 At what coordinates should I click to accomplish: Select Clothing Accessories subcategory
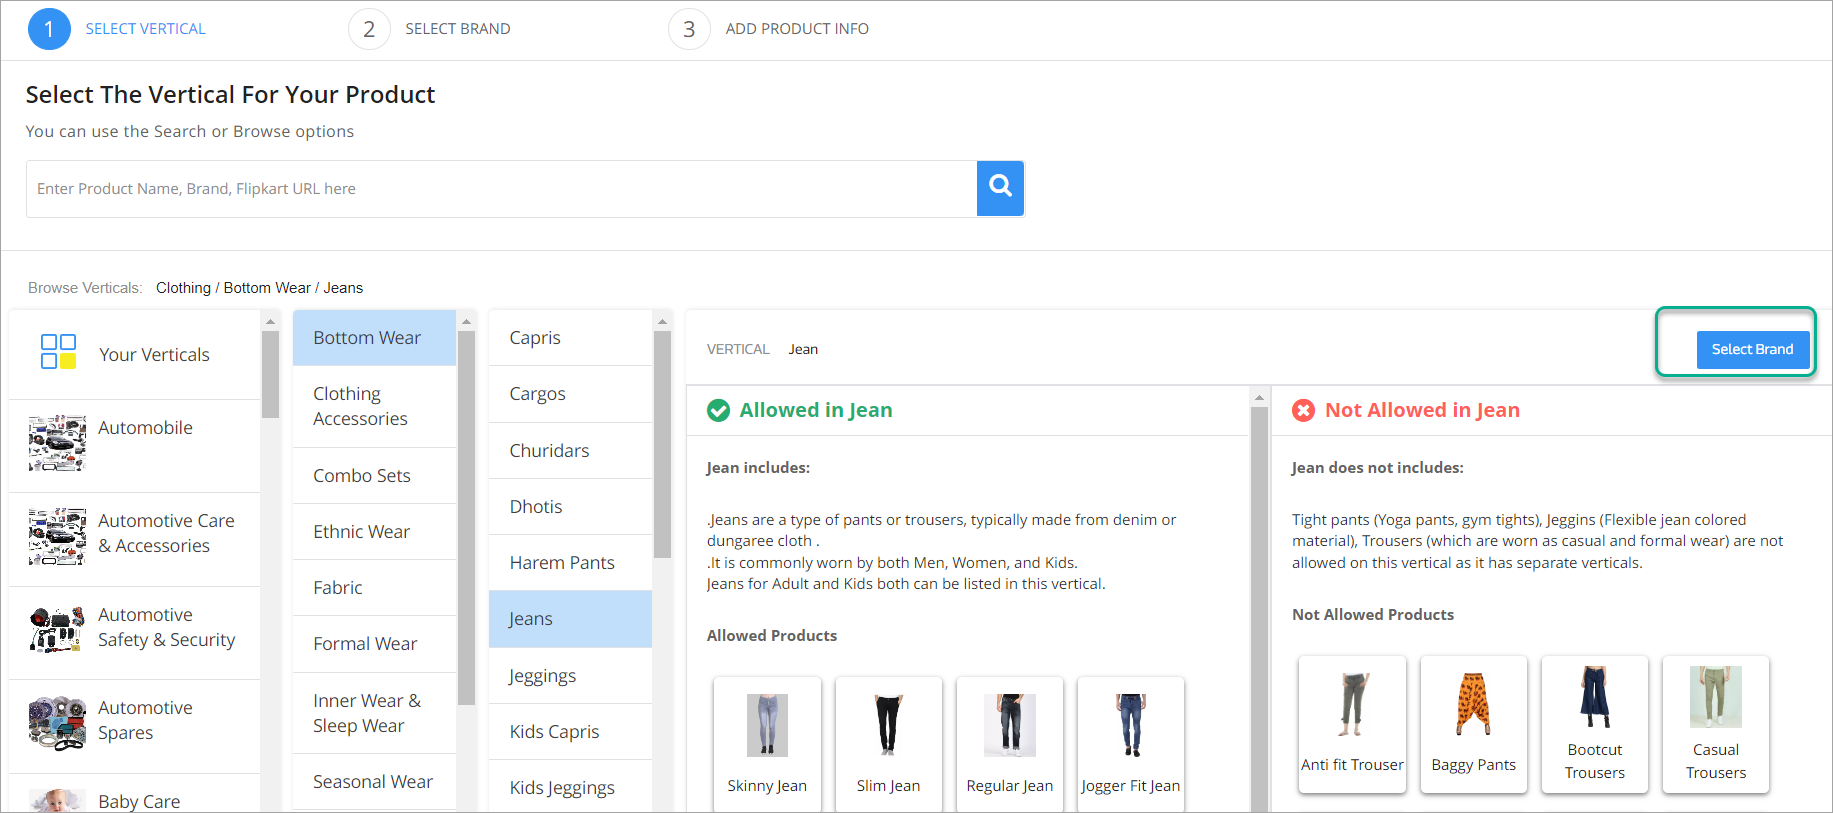point(374,406)
